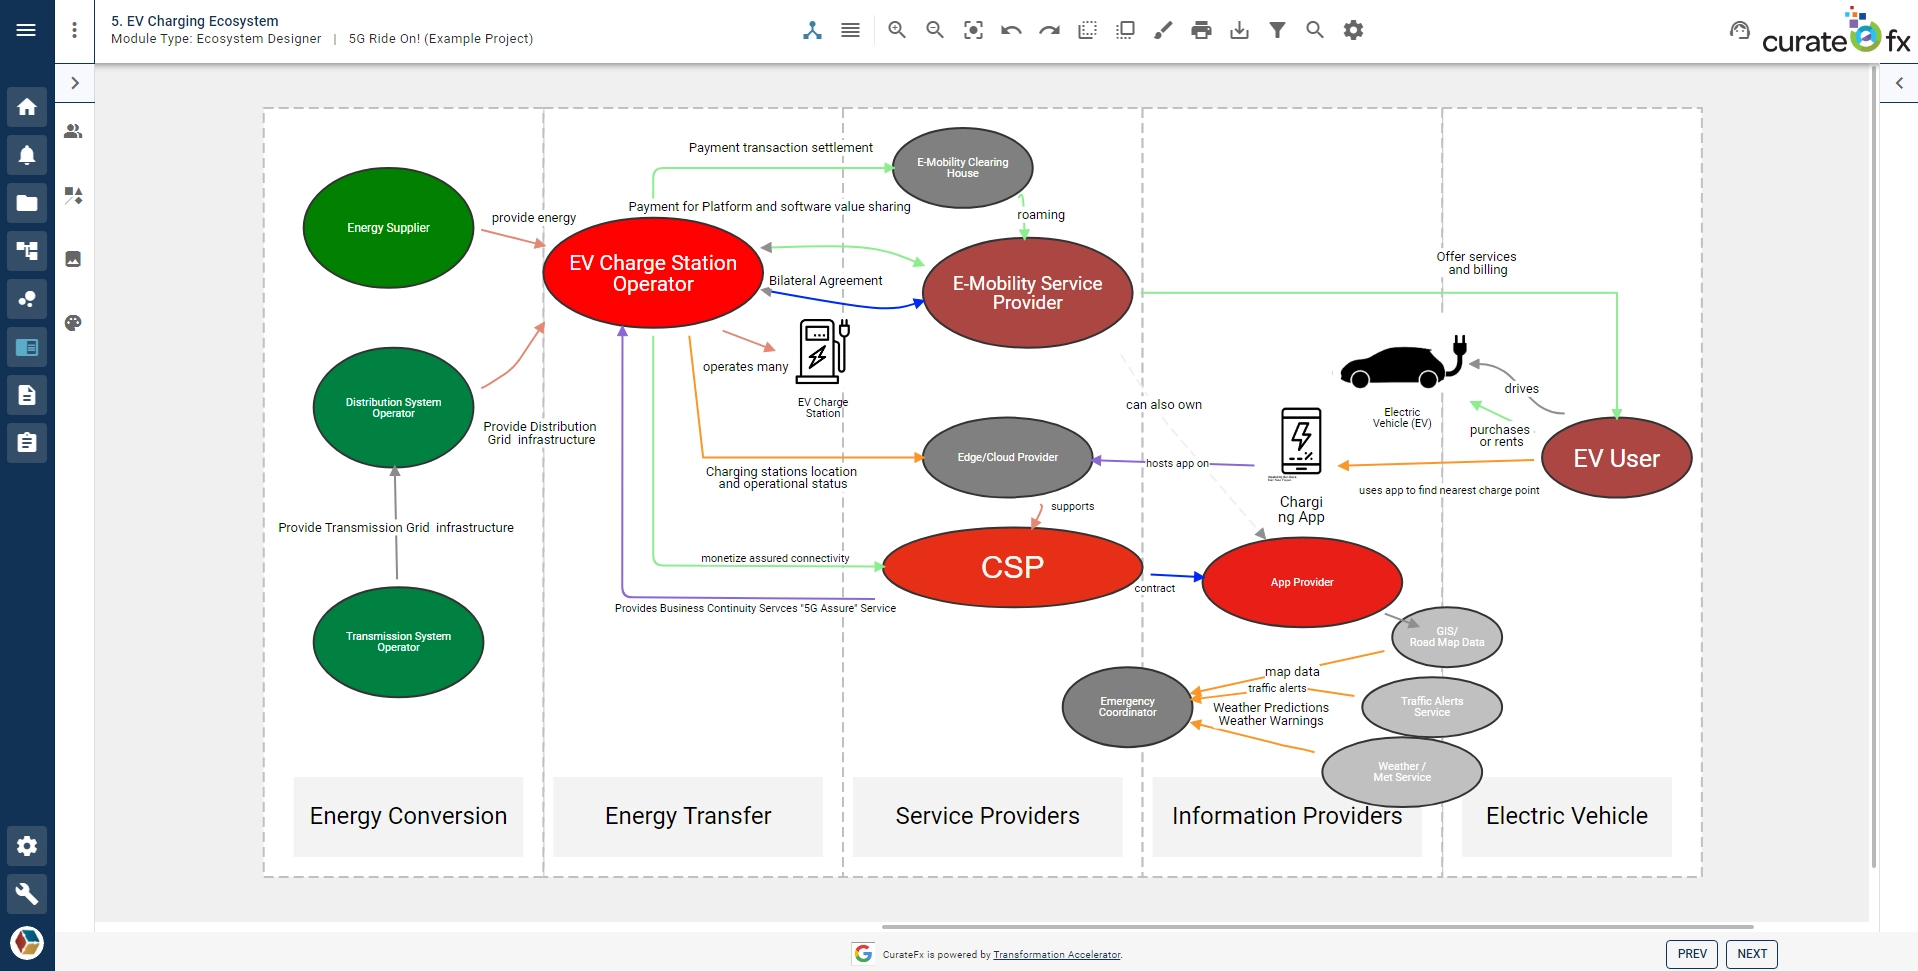Select the Emergency Coordinator node
The image size is (1918, 971).
(x=1127, y=707)
